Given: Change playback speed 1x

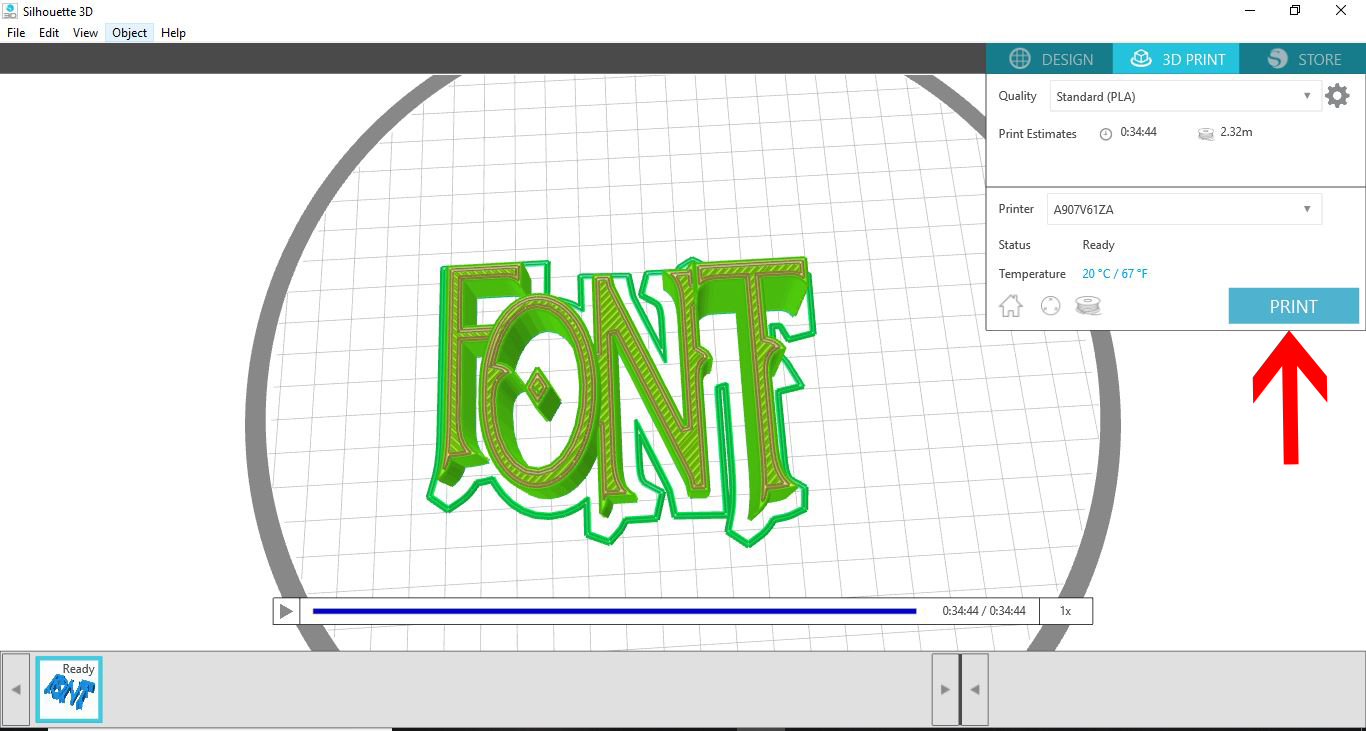Looking at the screenshot, I should (1066, 611).
